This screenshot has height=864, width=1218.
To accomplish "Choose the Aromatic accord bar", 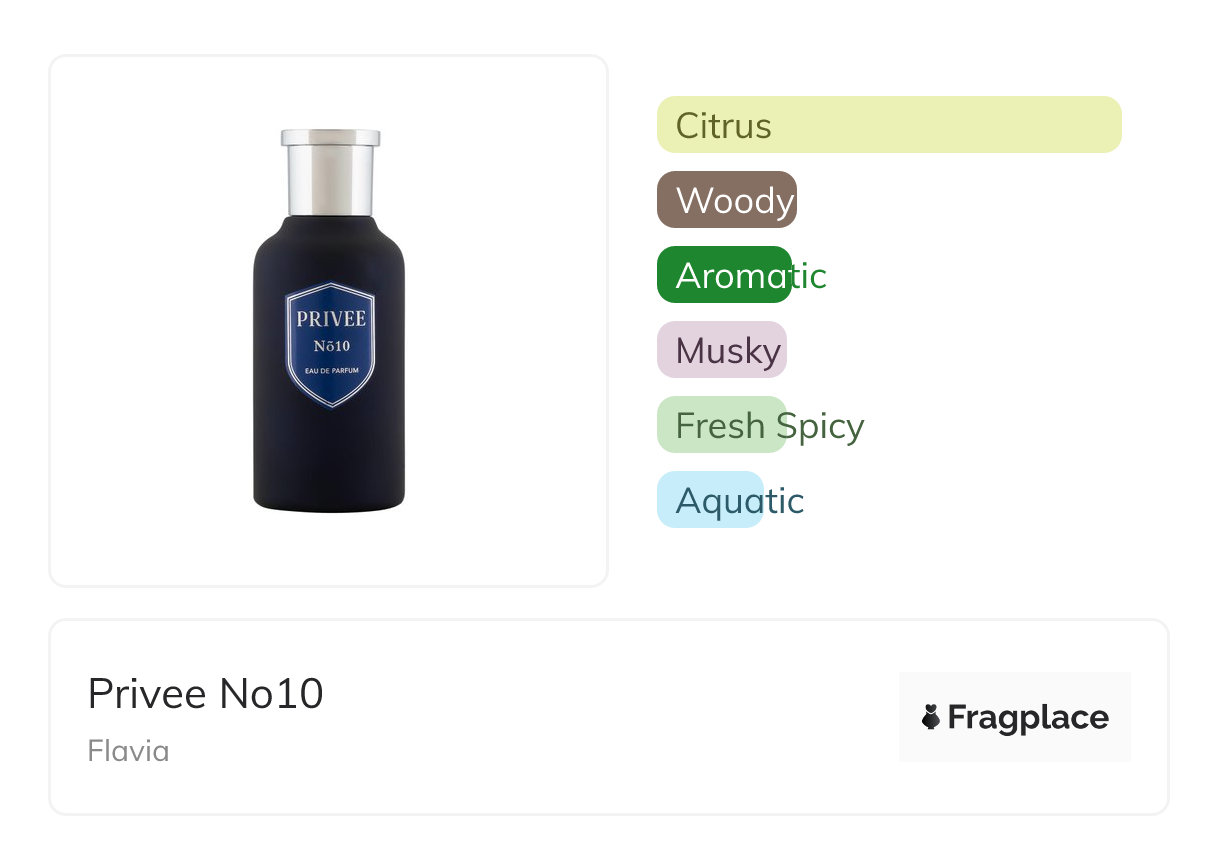I will pyautogui.click(x=724, y=274).
